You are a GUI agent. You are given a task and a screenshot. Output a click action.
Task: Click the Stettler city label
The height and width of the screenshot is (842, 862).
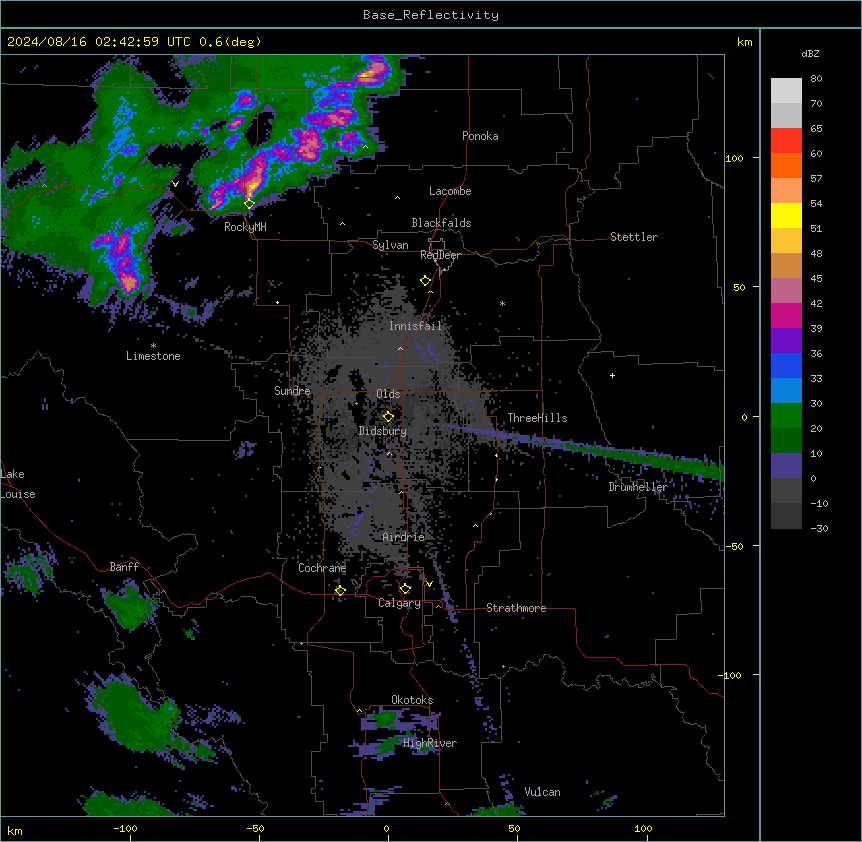point(634,237)
